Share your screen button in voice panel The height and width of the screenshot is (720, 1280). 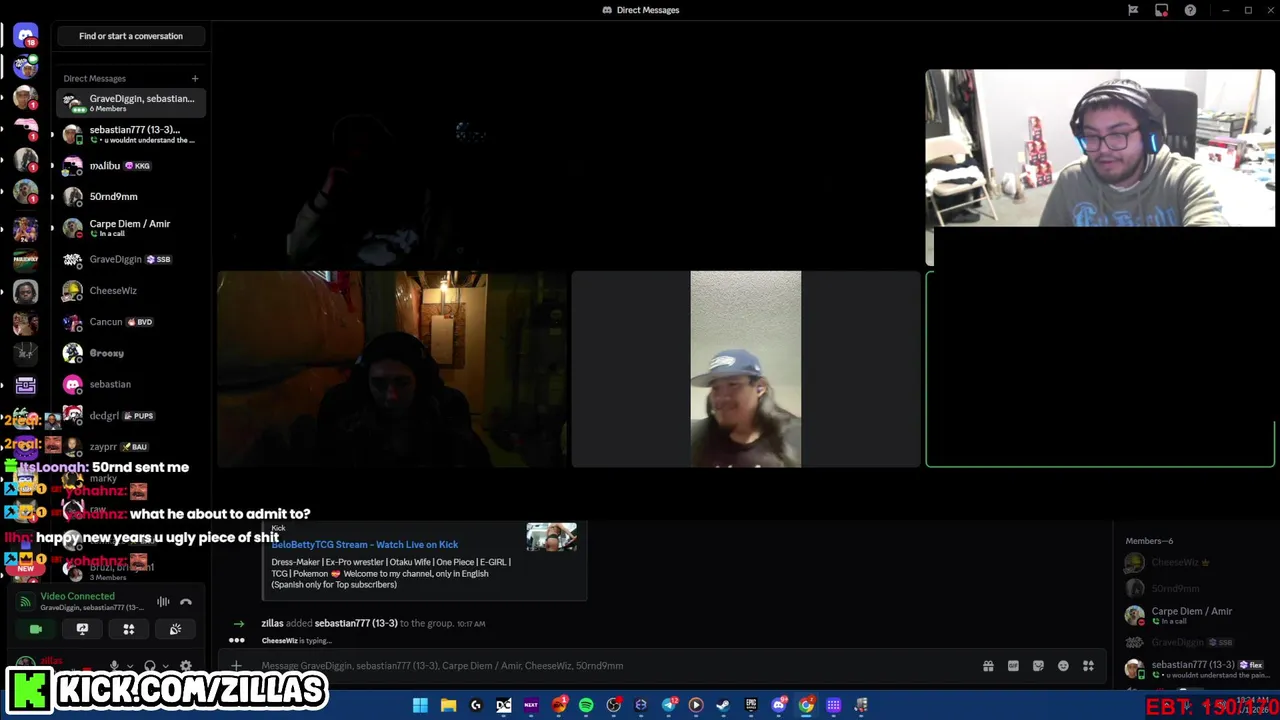pyautogui.click(x=82, y=629)
